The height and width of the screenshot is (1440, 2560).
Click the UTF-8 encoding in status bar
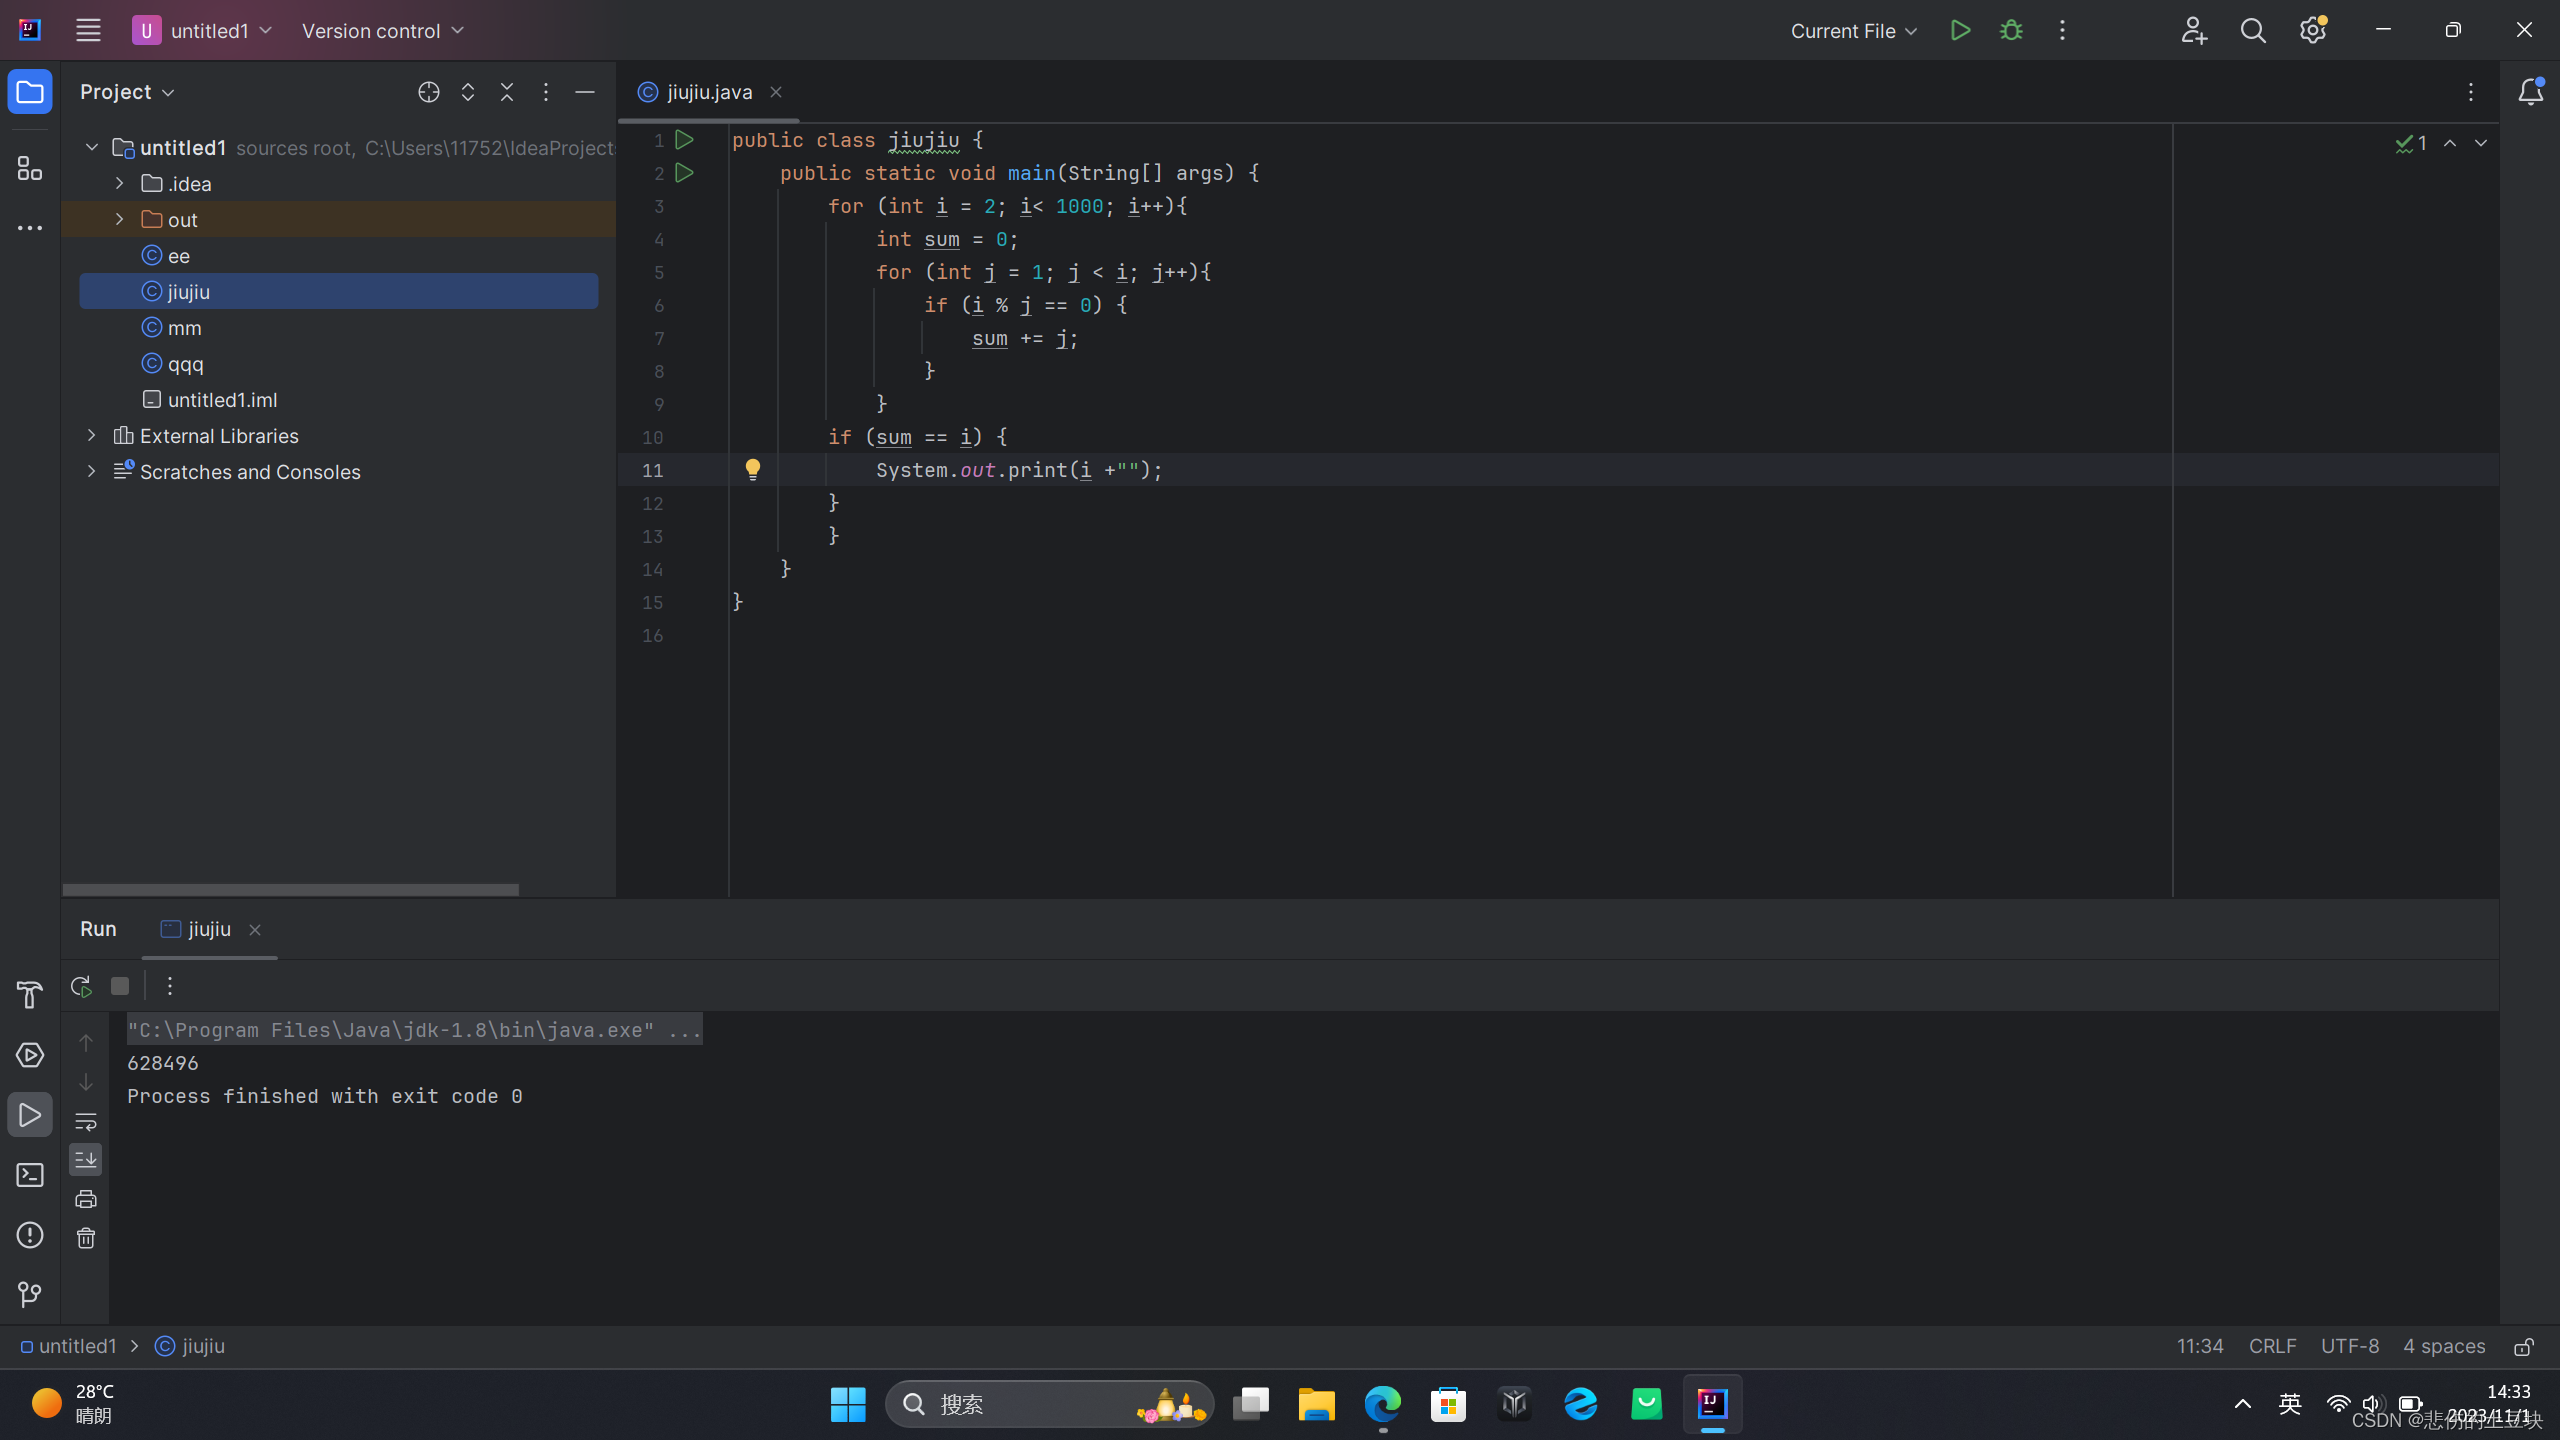pyautogui.click(x=2349, y=1346)
